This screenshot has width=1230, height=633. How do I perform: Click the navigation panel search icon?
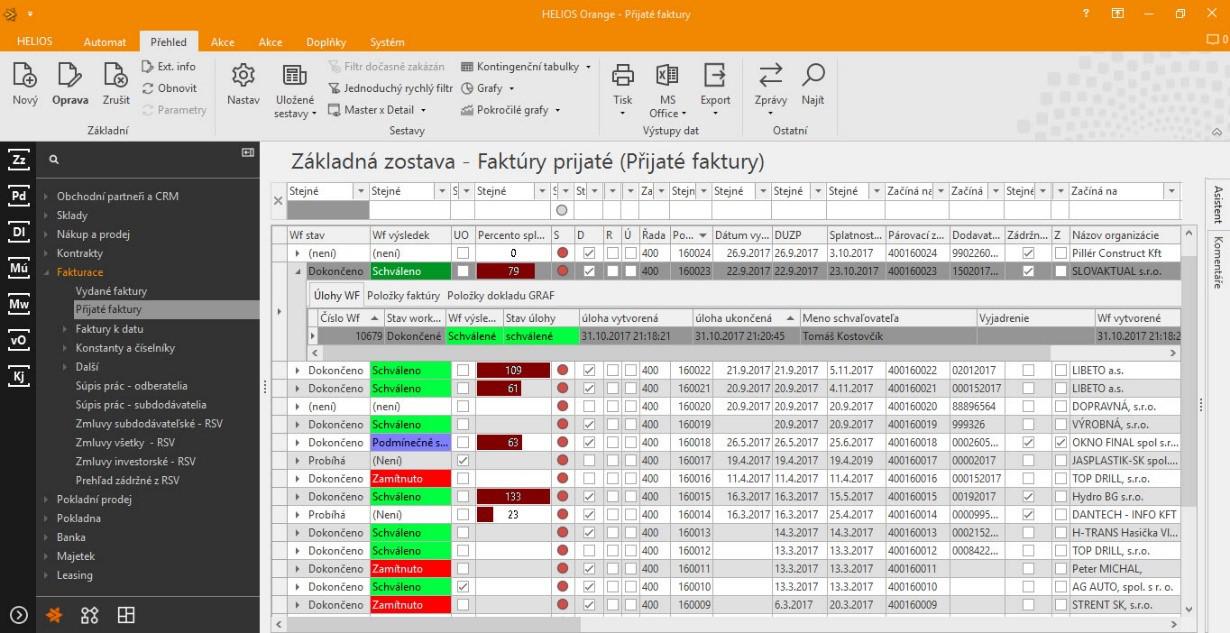pos(54,159)
